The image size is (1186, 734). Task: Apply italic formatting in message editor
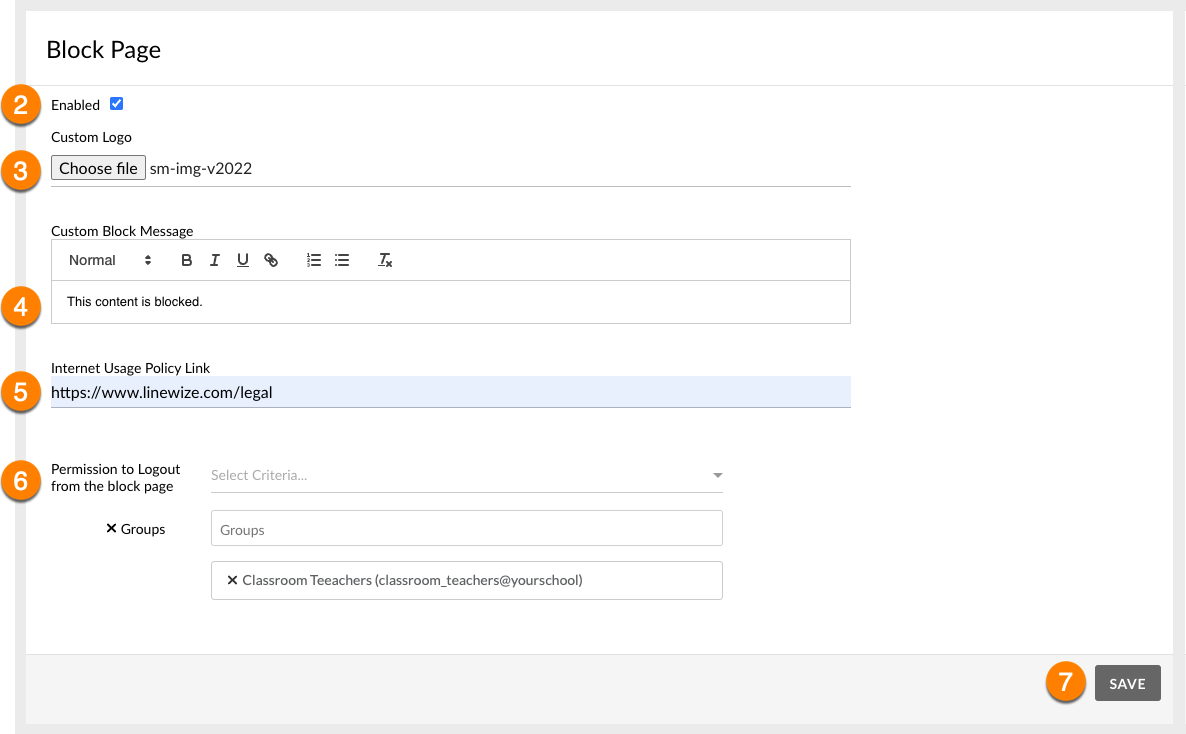[215, 260]
